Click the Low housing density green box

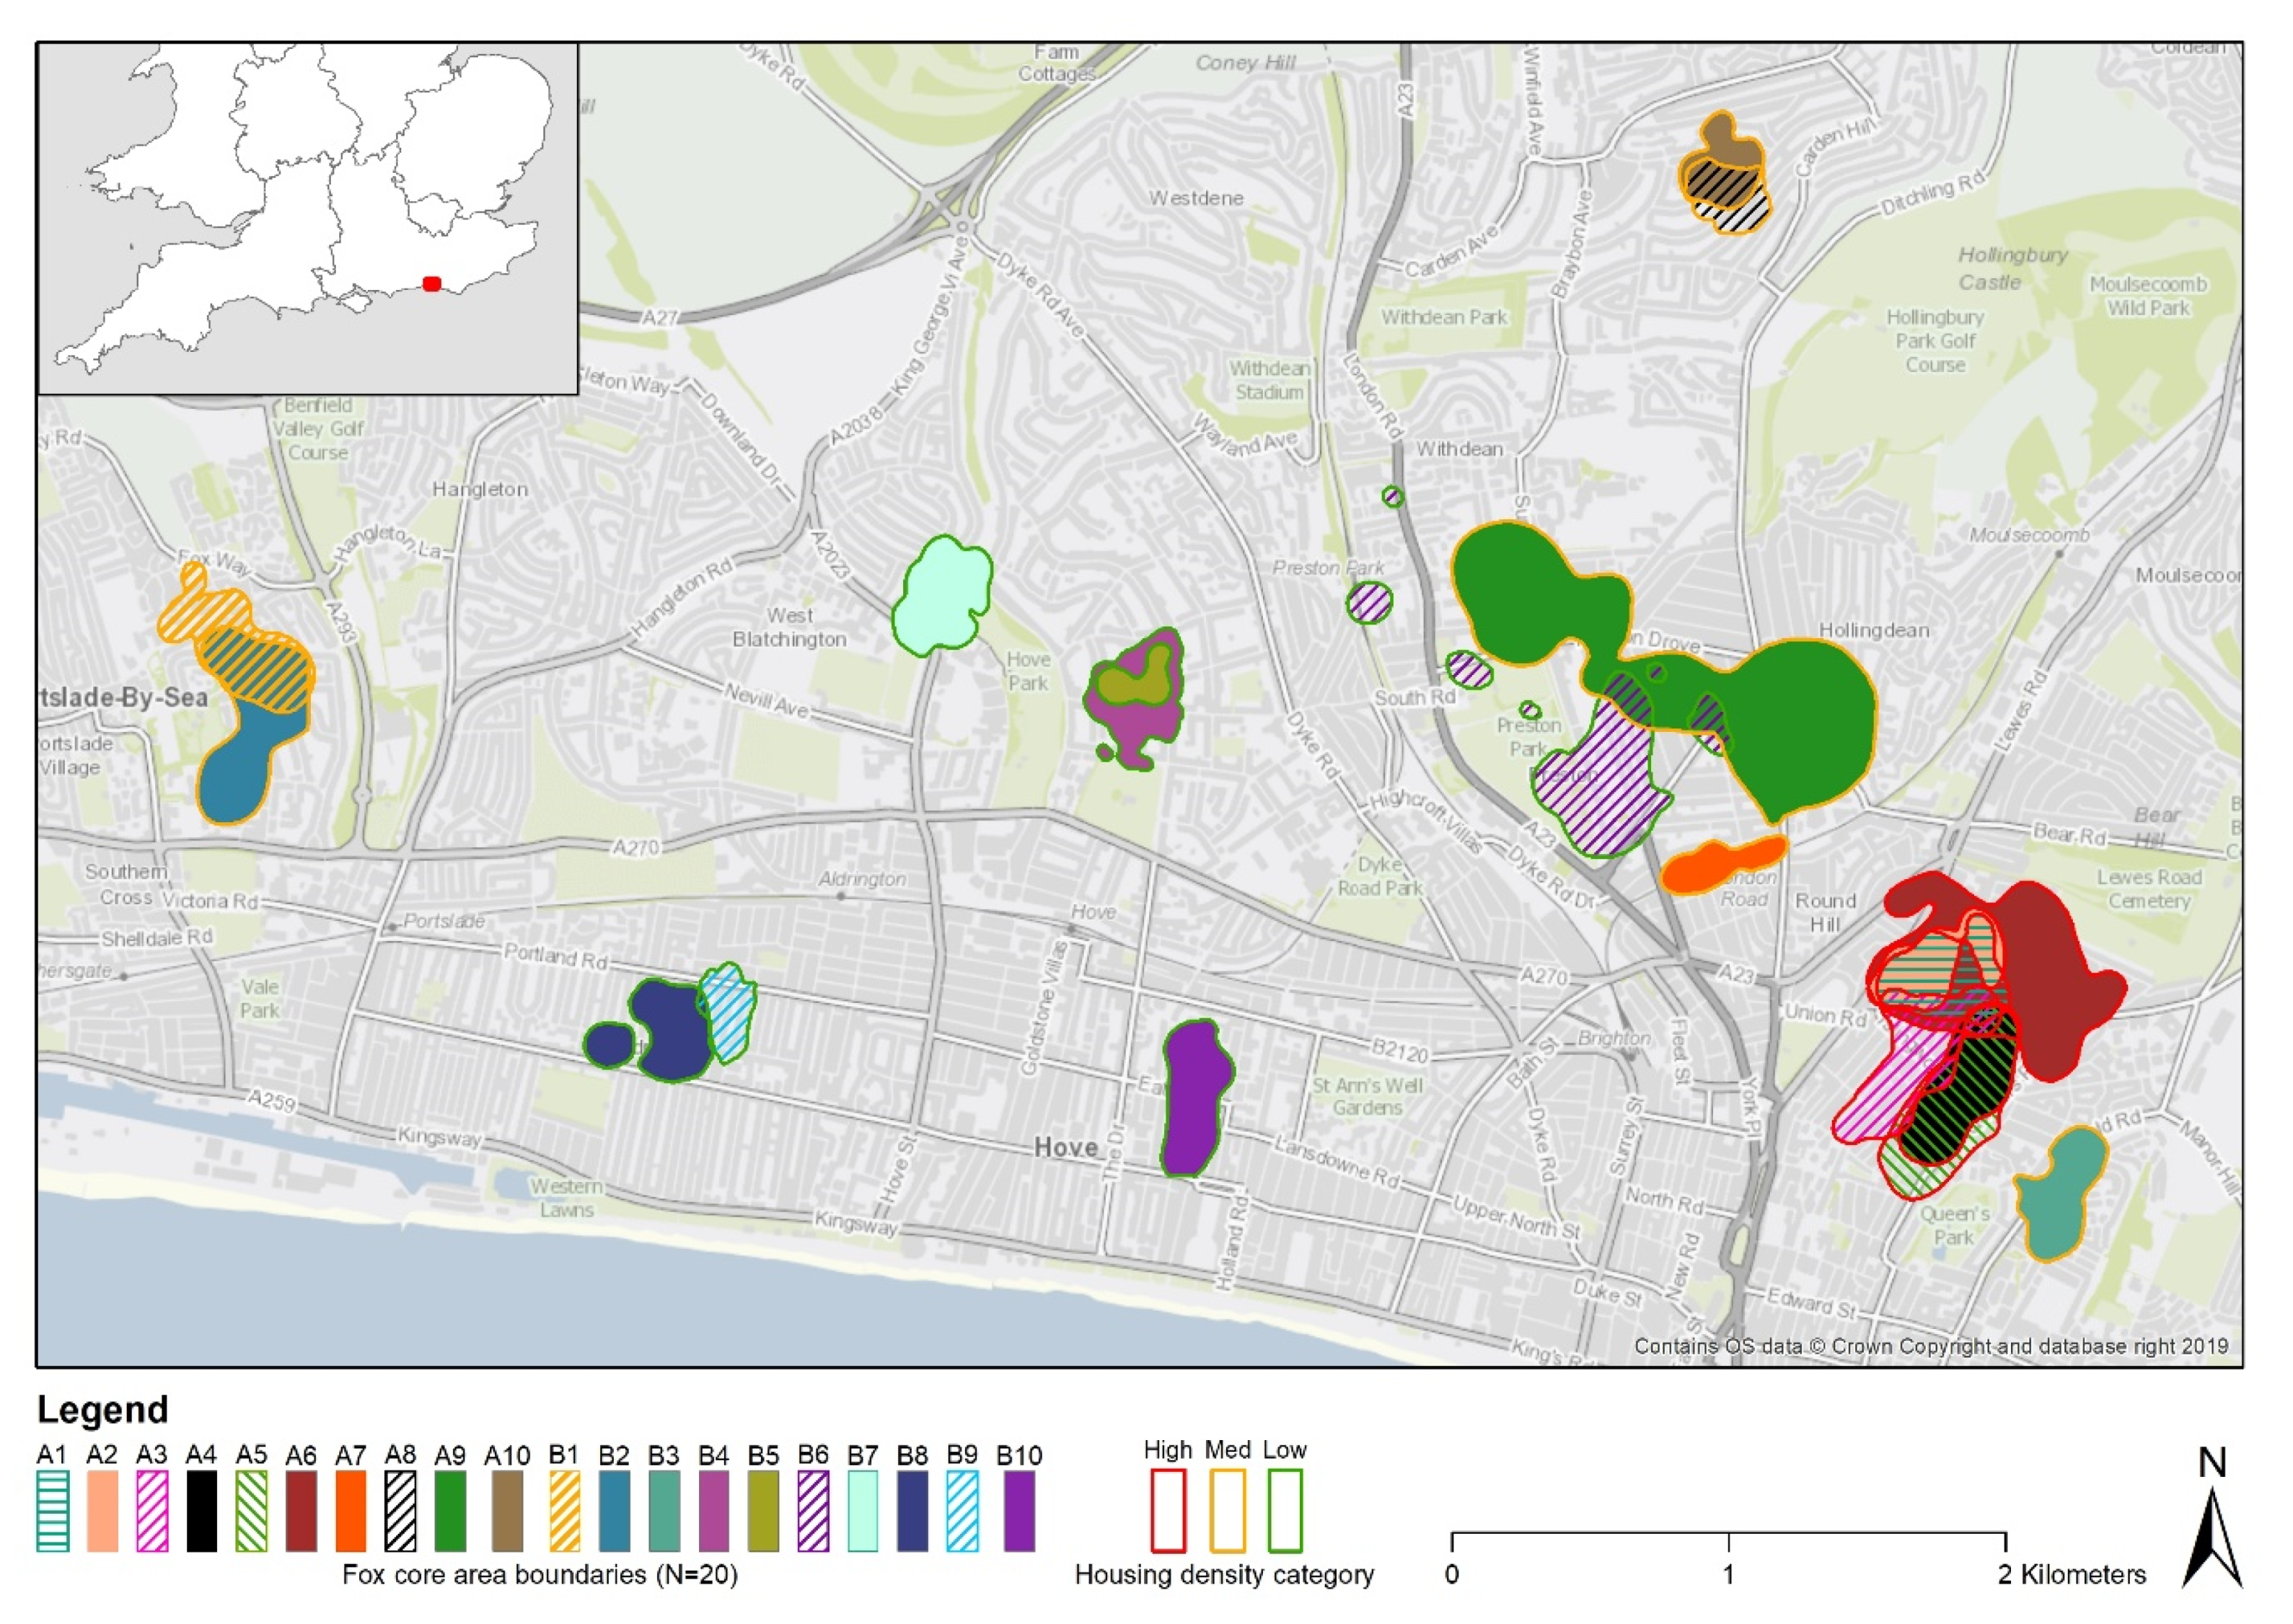(1285, 1510)
